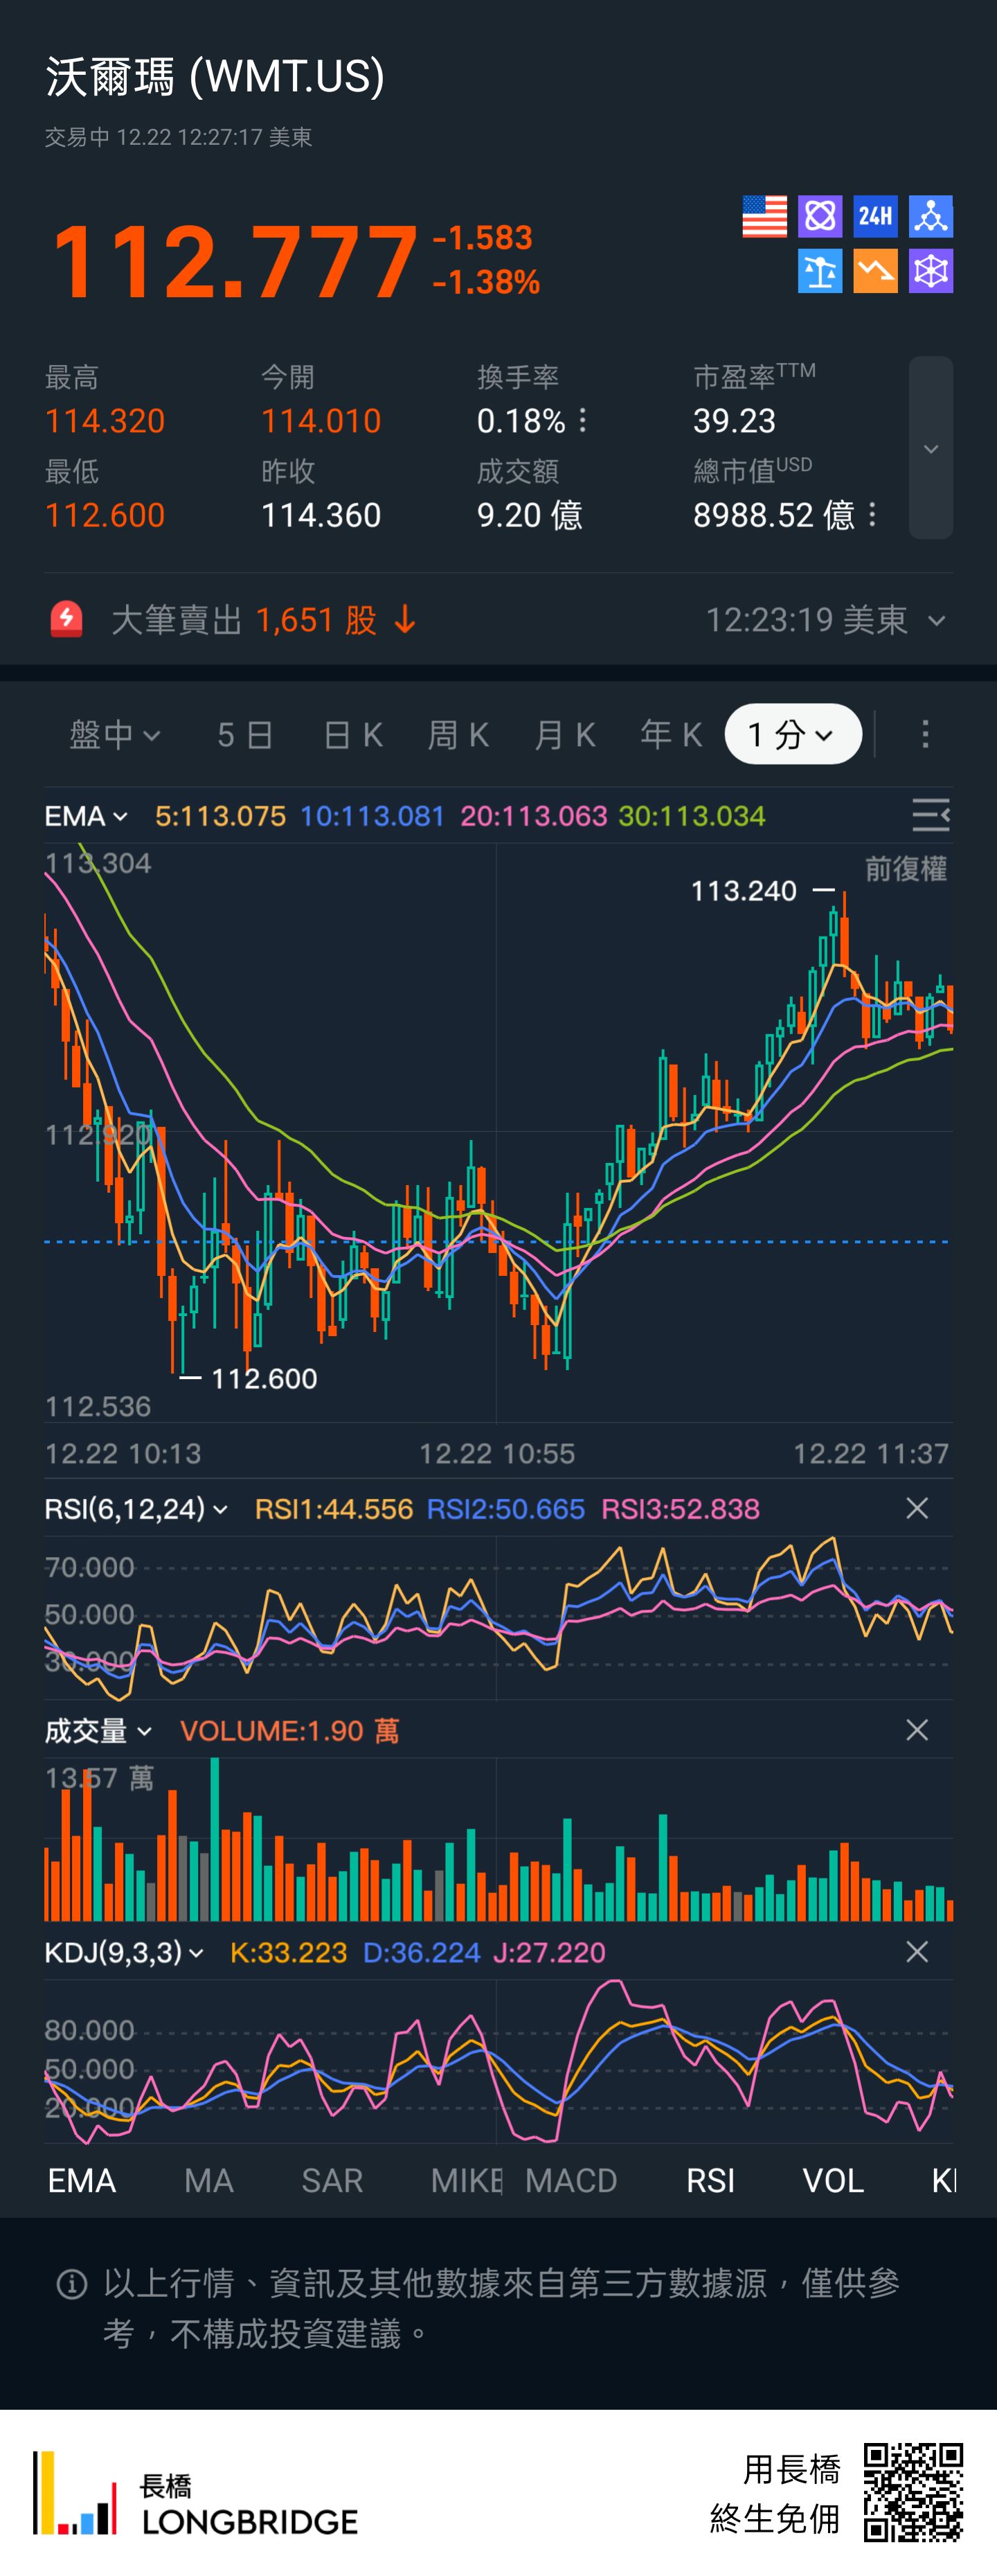997x2576 pixels.
Task: Open the 1 分 interval dropdown
Action: pyautogui.click(x=792, y=734)
